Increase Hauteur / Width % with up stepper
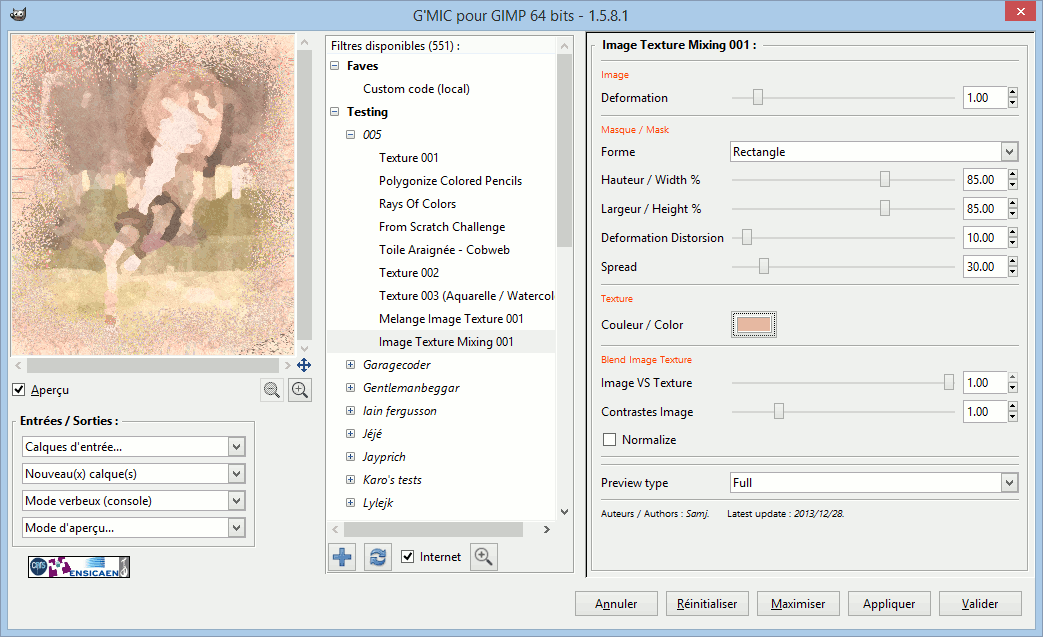Screen dimensions: 1043x637 pos(1012,175)
